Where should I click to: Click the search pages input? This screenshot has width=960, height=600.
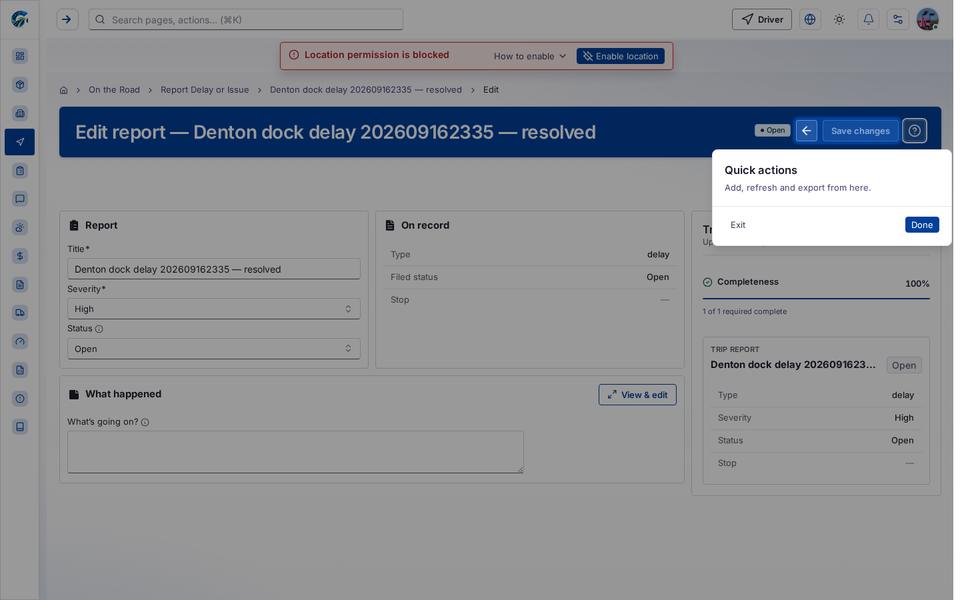(246, 20)
